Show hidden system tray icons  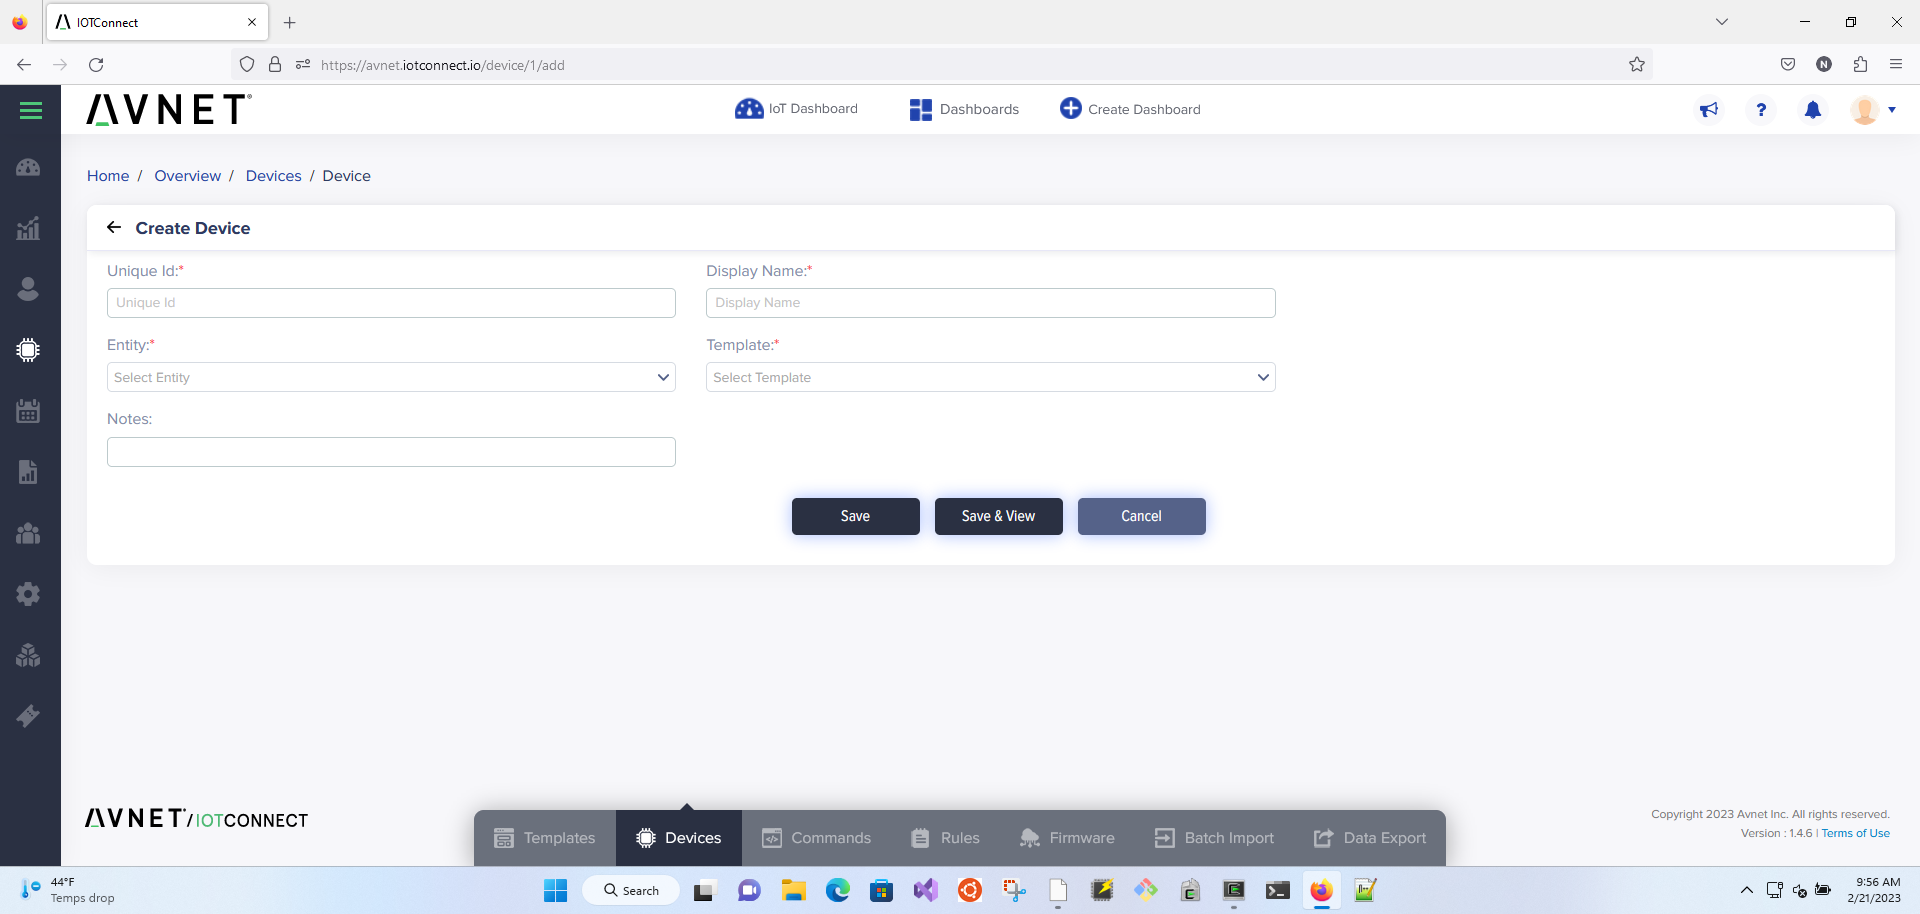(x=1746, y=890)
